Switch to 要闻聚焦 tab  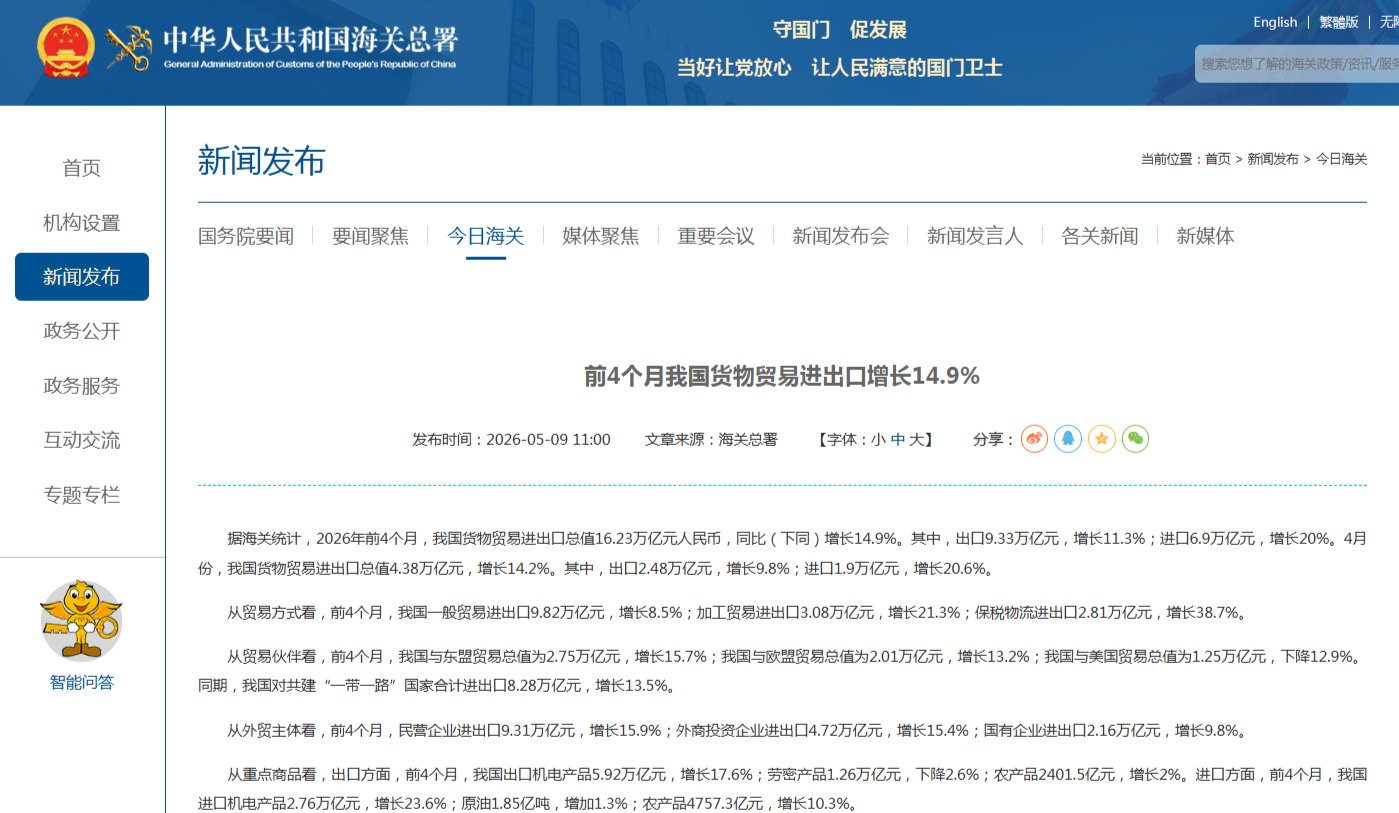click(x=371, y=236)
